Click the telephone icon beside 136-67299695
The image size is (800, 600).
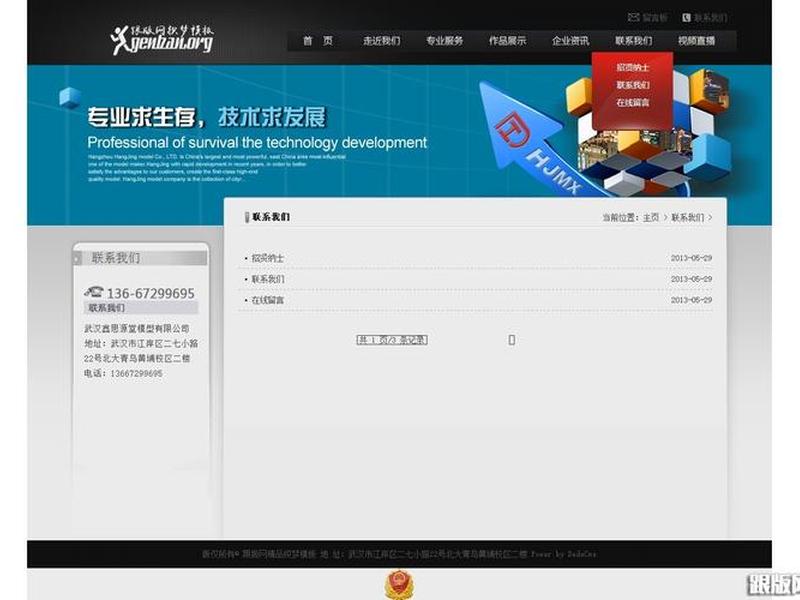coord(93,292)
